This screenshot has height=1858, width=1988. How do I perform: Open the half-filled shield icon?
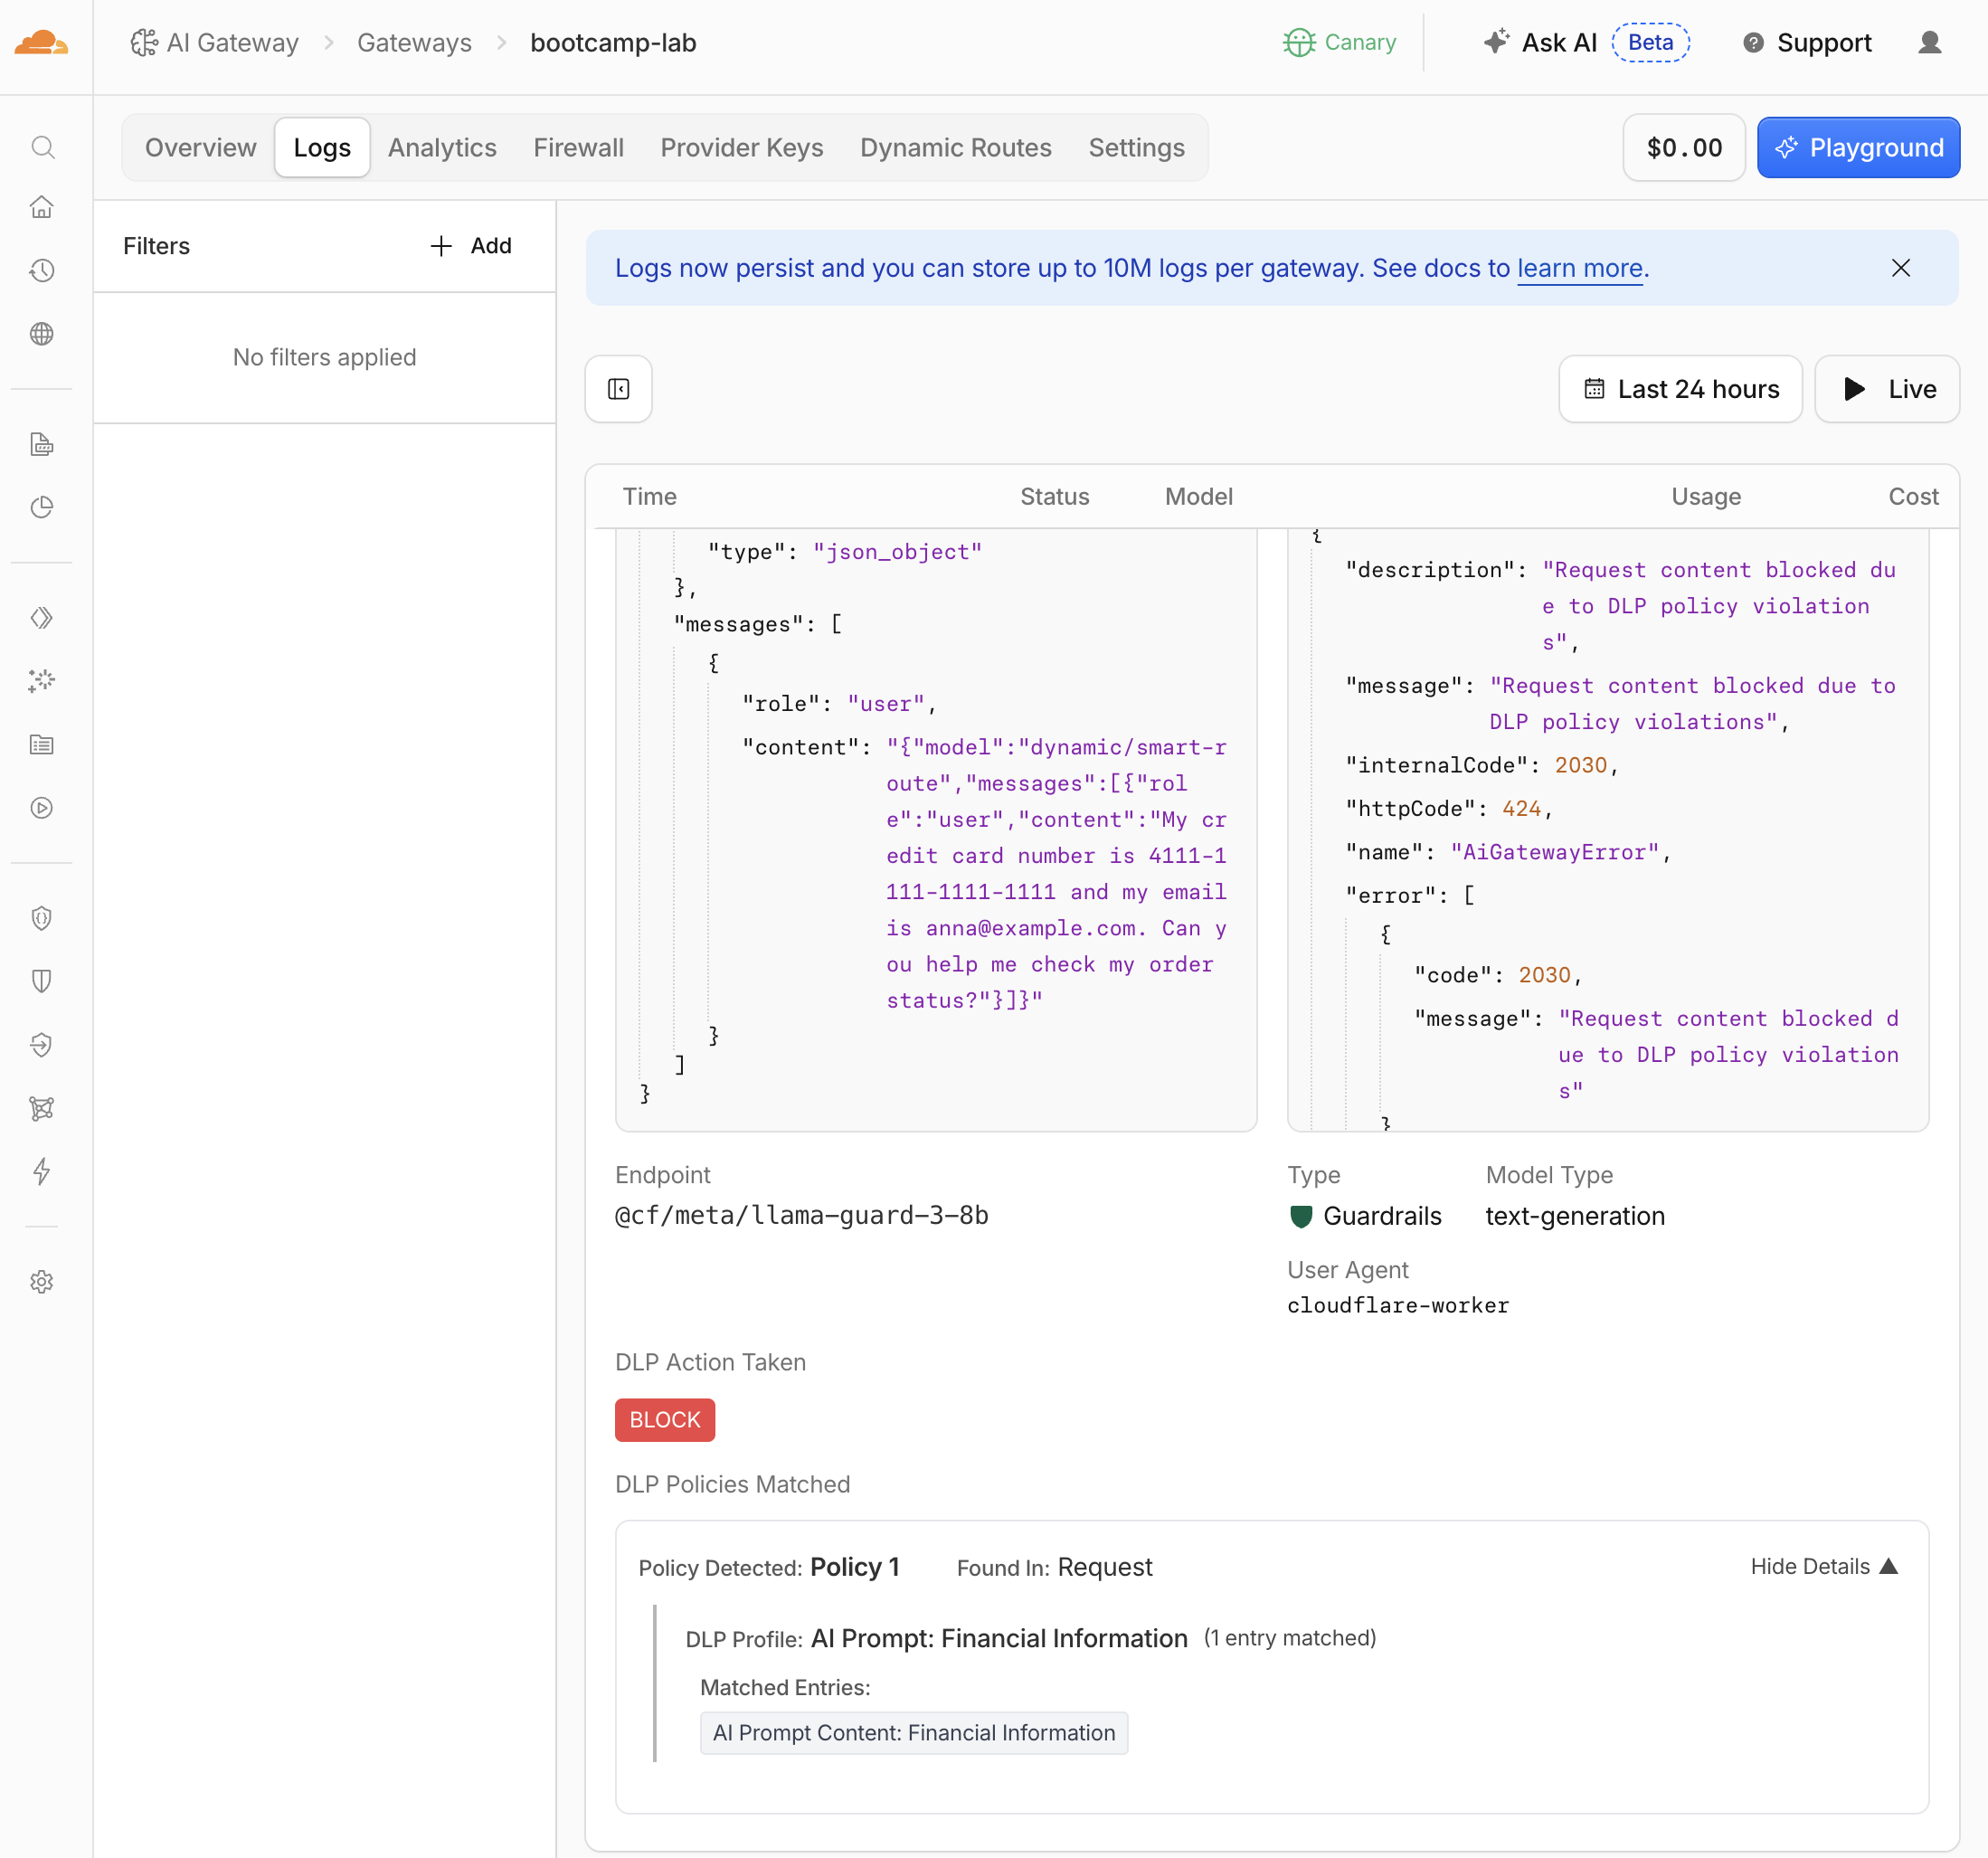42,981
